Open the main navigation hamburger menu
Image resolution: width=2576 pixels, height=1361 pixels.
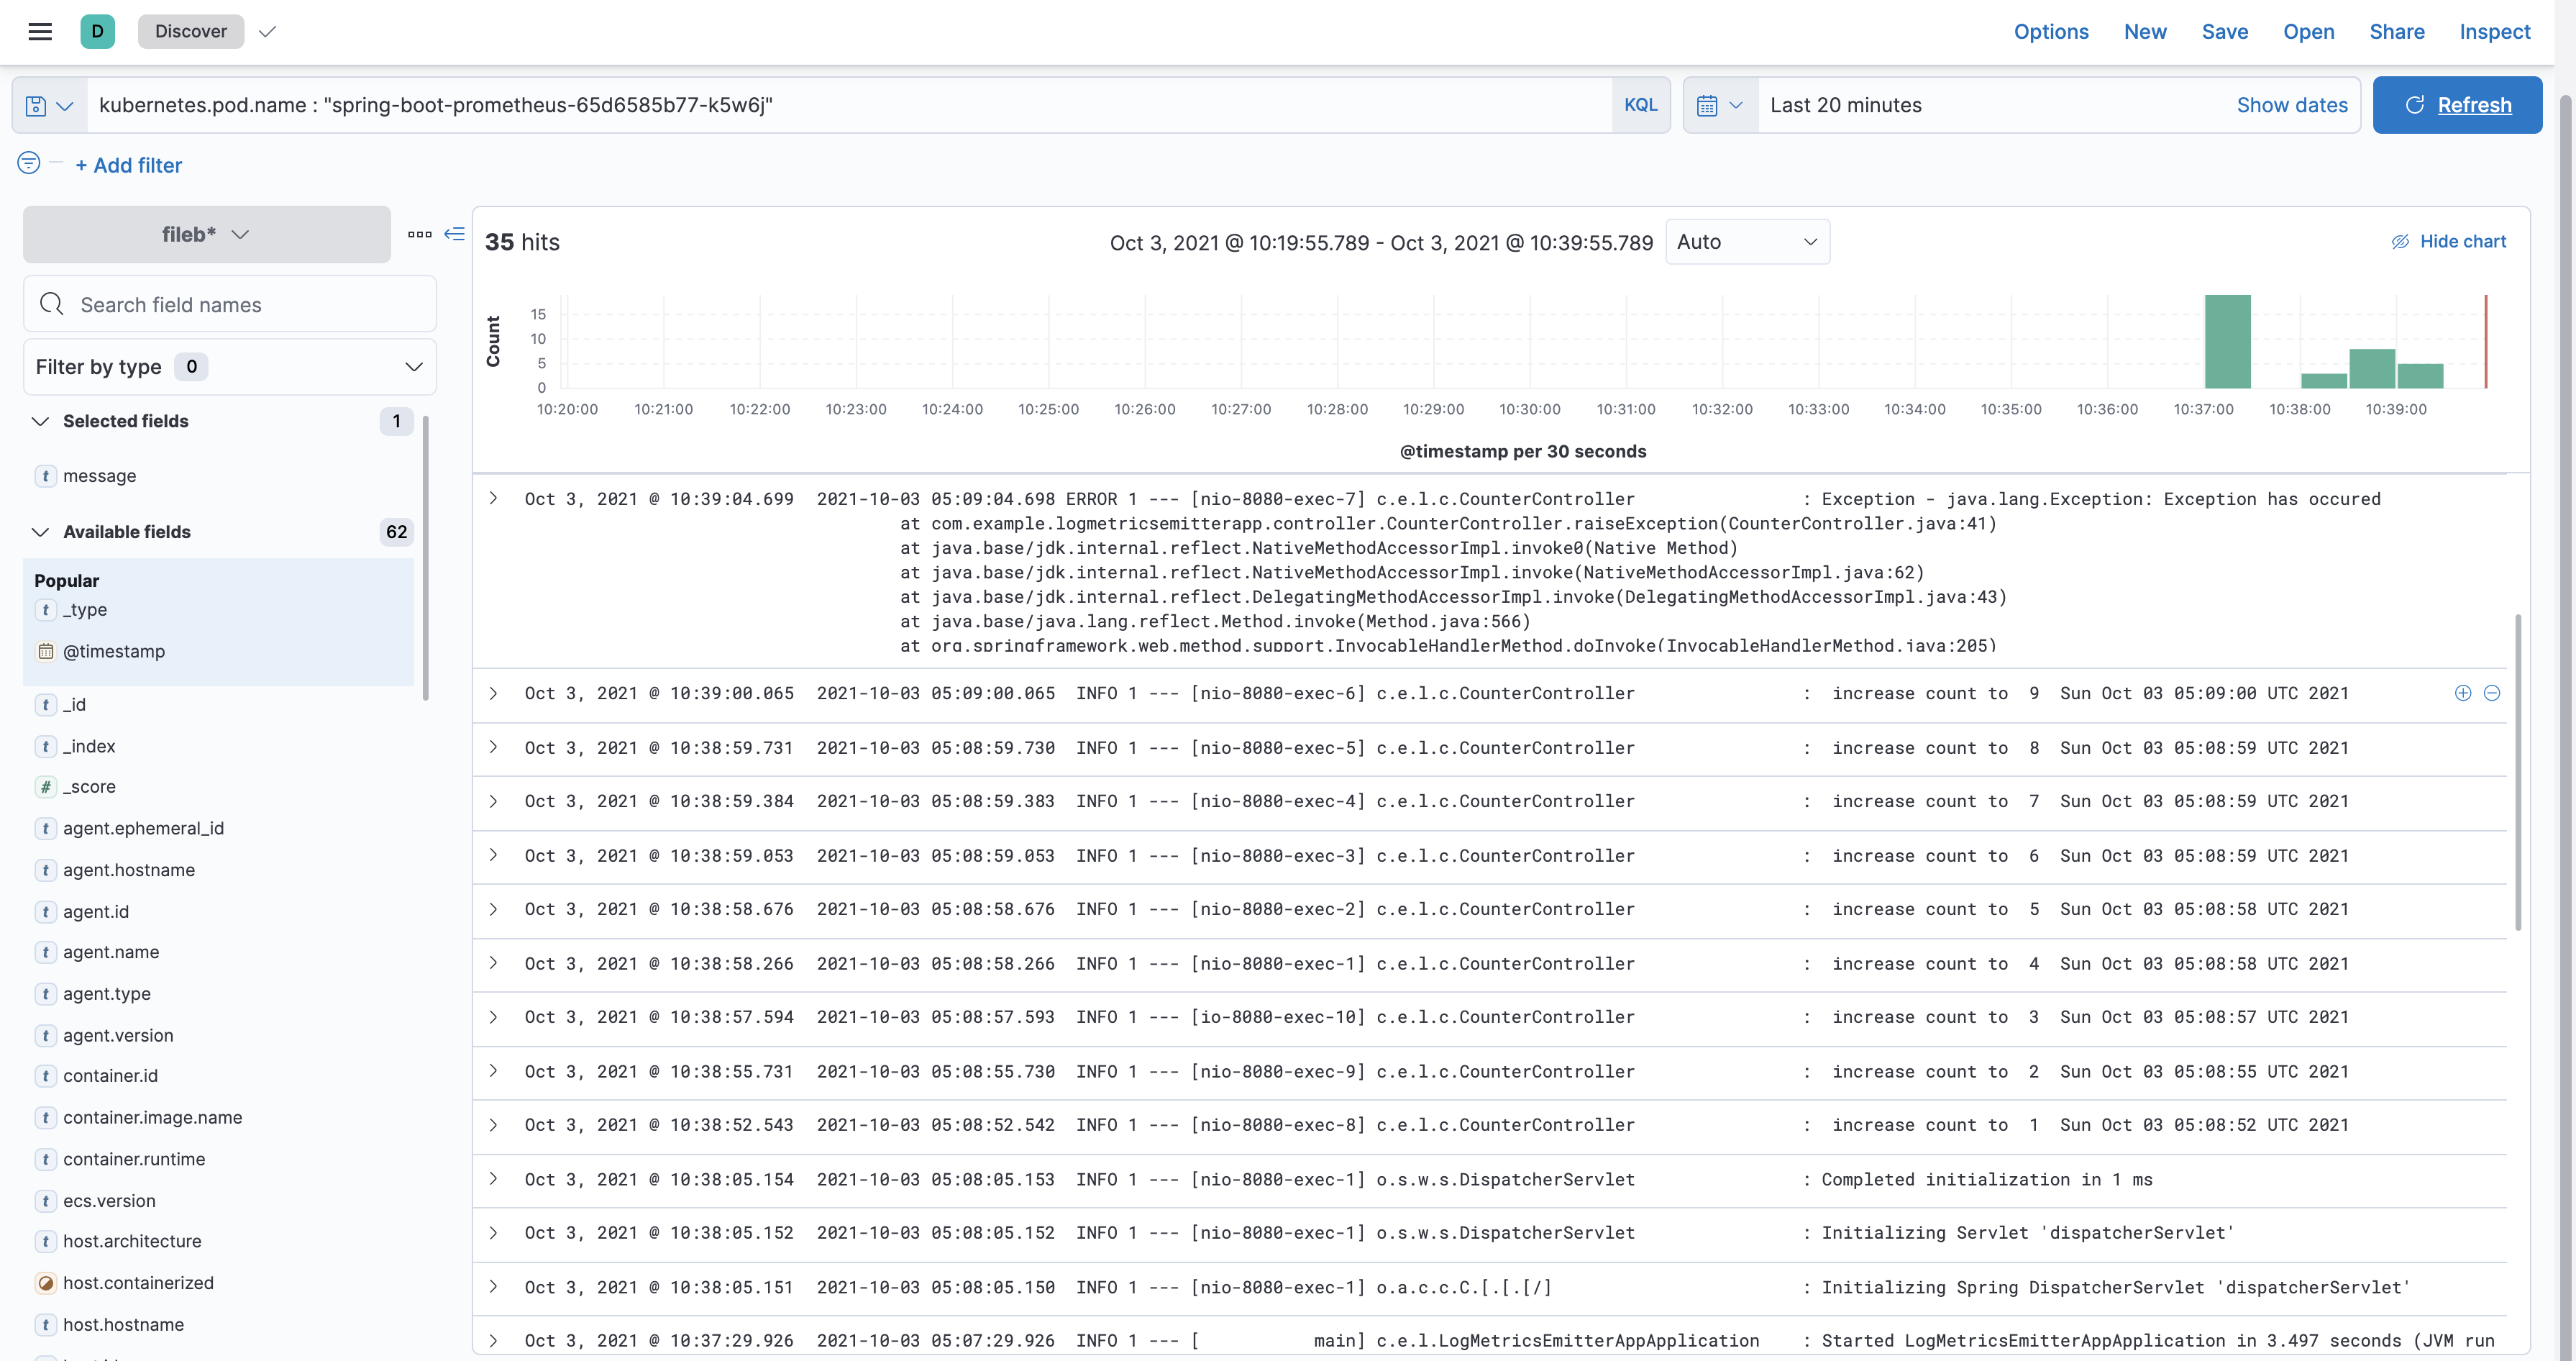pos(40,31)
